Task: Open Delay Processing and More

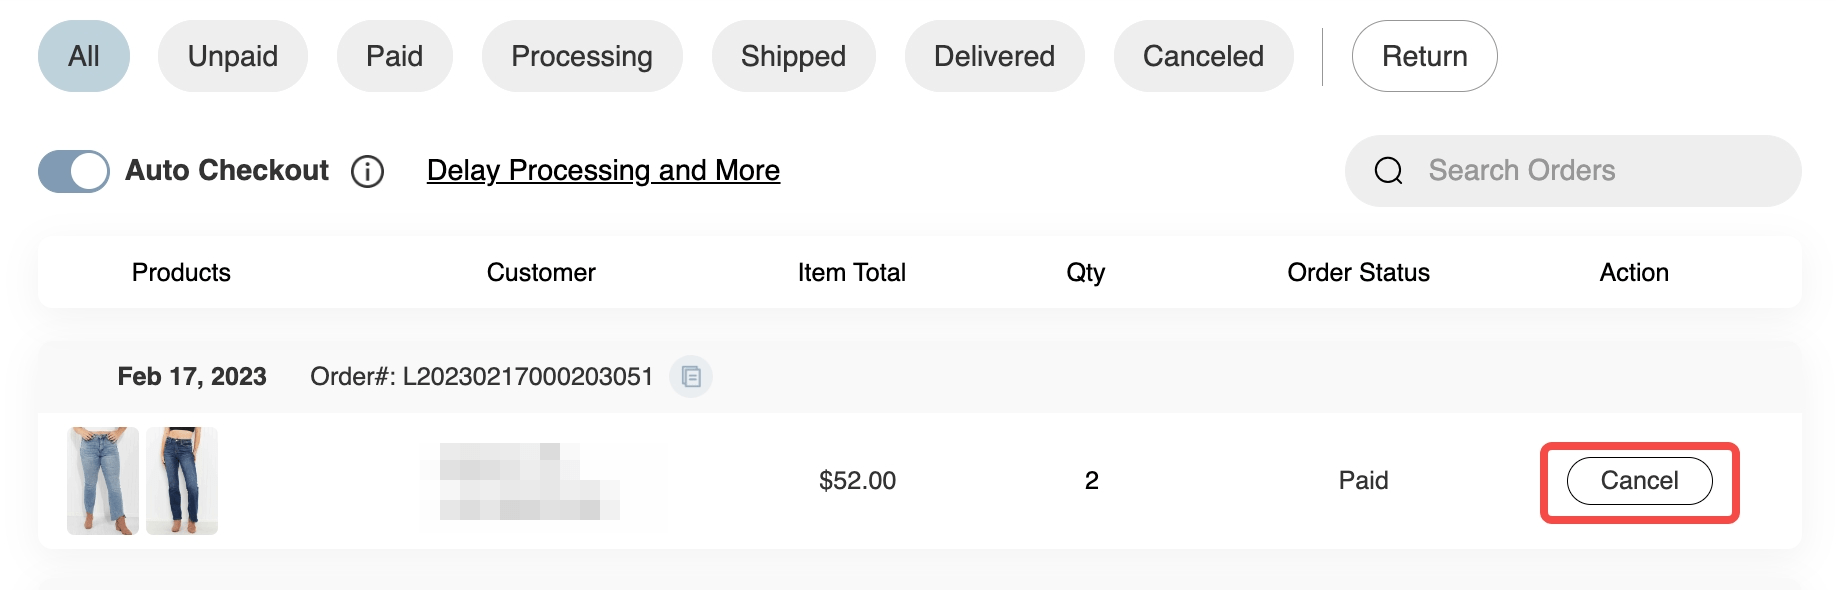Action: coord(603,171)
